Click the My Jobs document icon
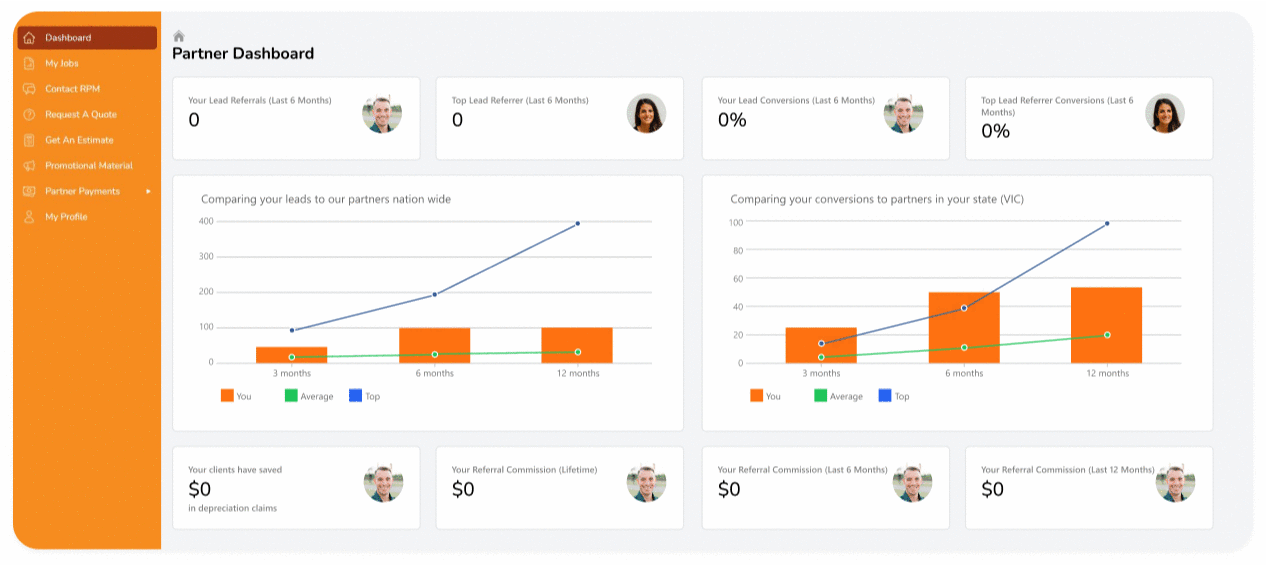1266x566 pixels. 29,64
